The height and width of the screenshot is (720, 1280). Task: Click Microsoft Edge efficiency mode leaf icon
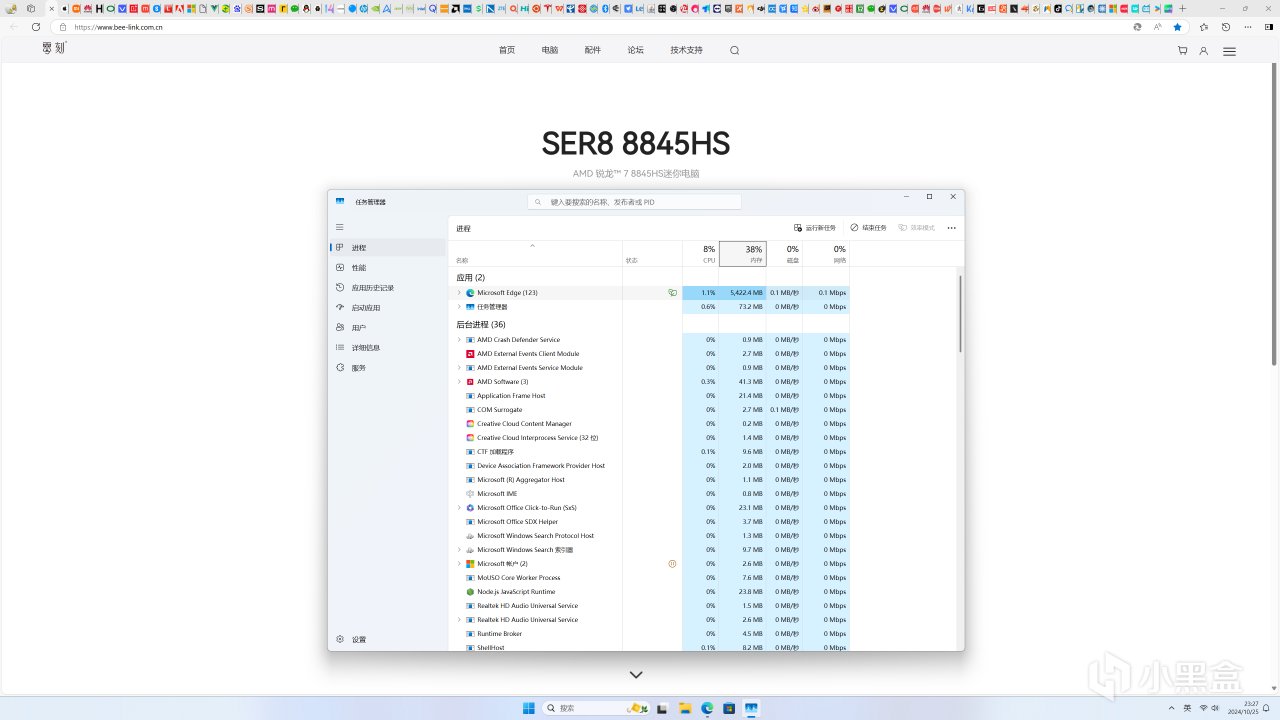pyautogui.click(x=673, y=293)
